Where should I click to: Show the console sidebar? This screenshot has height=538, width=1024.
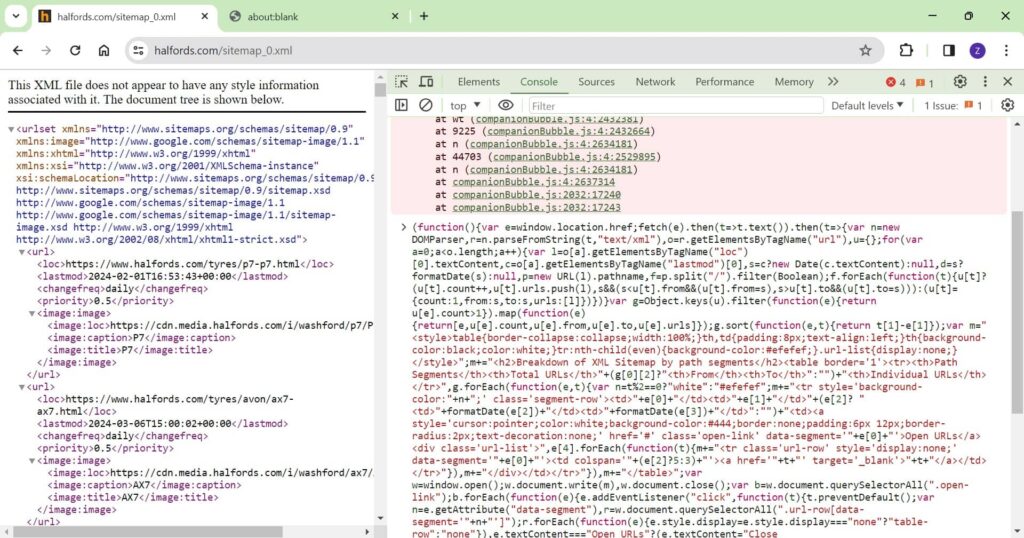coord(402,105)
